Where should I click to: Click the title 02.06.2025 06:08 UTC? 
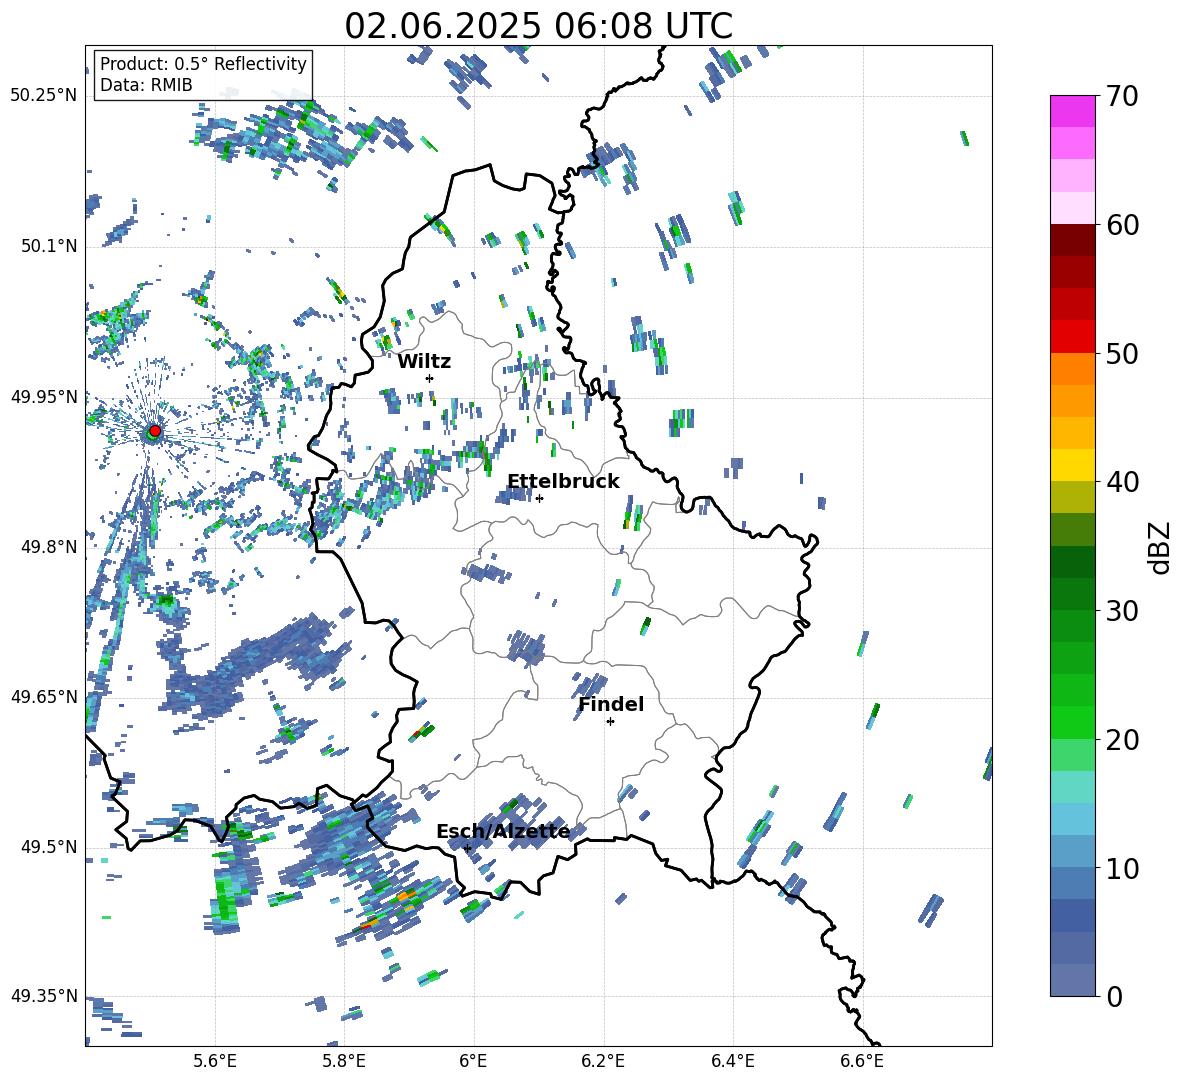pyautogui.click(x=538, y=26)
